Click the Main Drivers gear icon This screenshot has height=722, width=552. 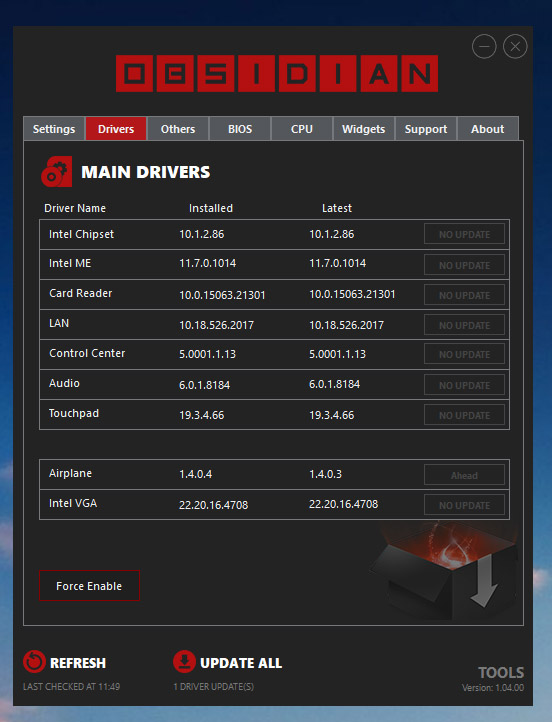[57, 172]
